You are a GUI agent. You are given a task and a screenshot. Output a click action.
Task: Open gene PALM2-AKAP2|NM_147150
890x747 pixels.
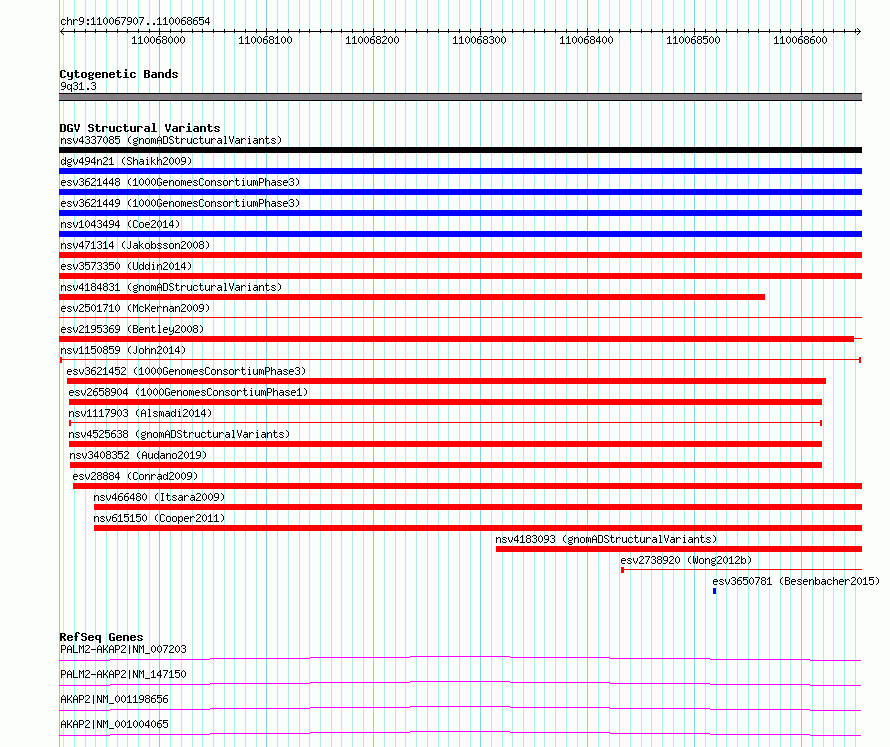tap(123, 674)
